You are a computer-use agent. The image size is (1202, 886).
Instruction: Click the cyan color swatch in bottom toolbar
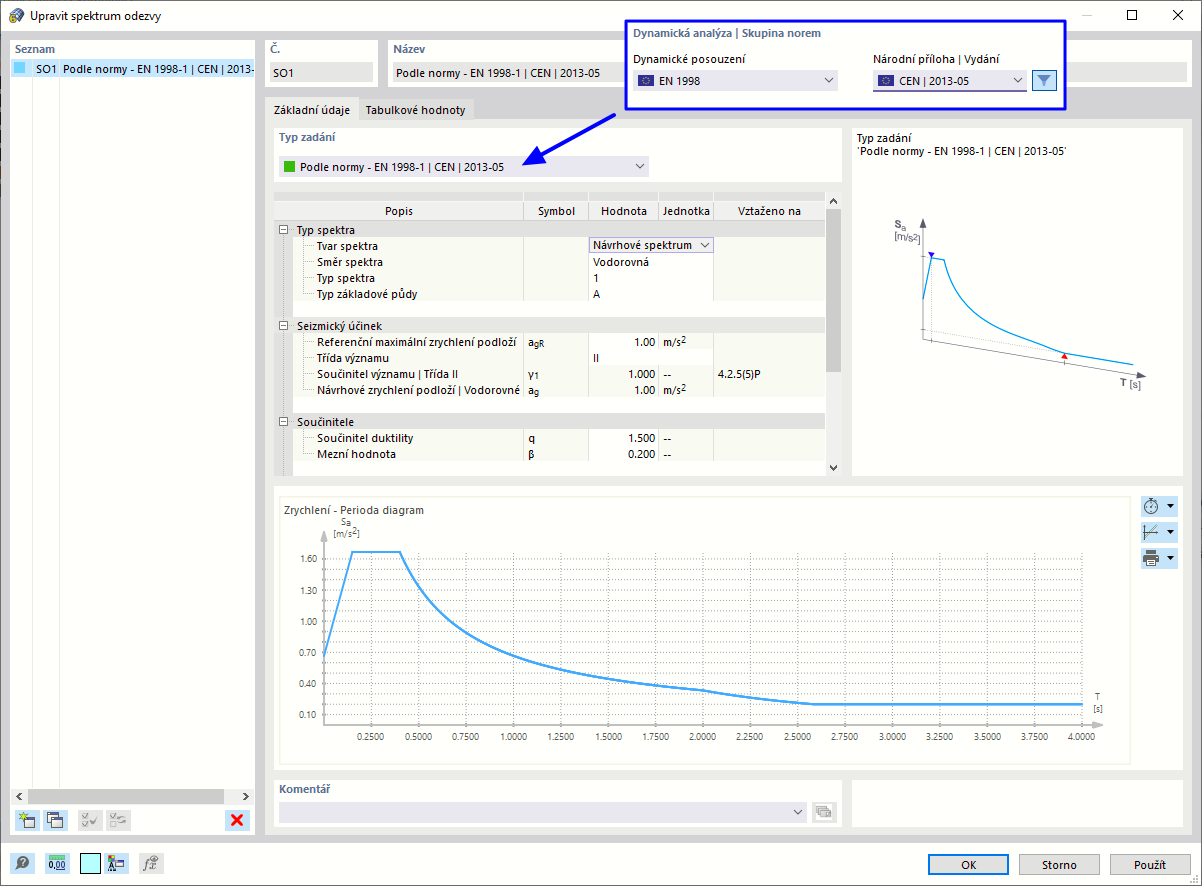(x=90, y=864)
